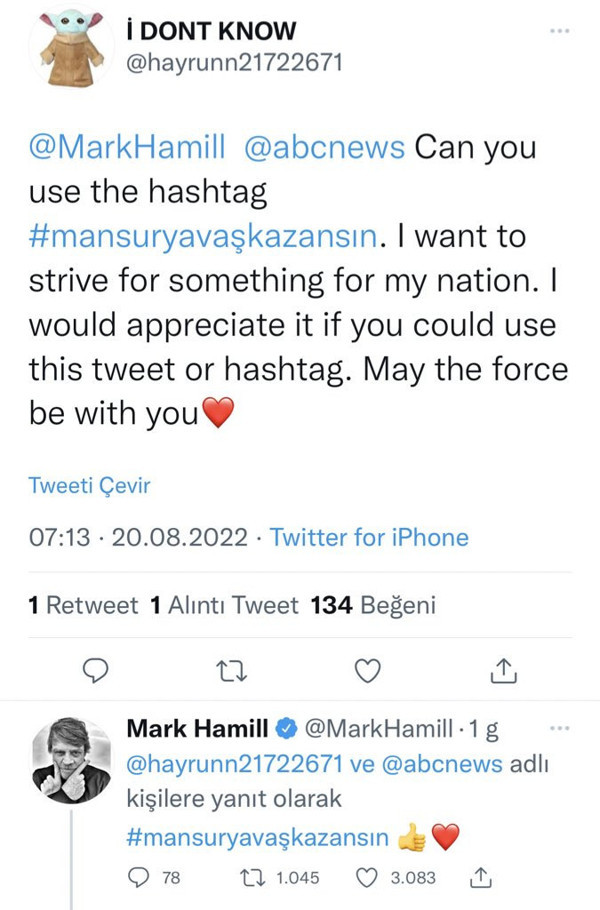This screenshot has height=910, width=600.
Task: Open the more options menu on the main tweet
Action: (x=558, y=30)
